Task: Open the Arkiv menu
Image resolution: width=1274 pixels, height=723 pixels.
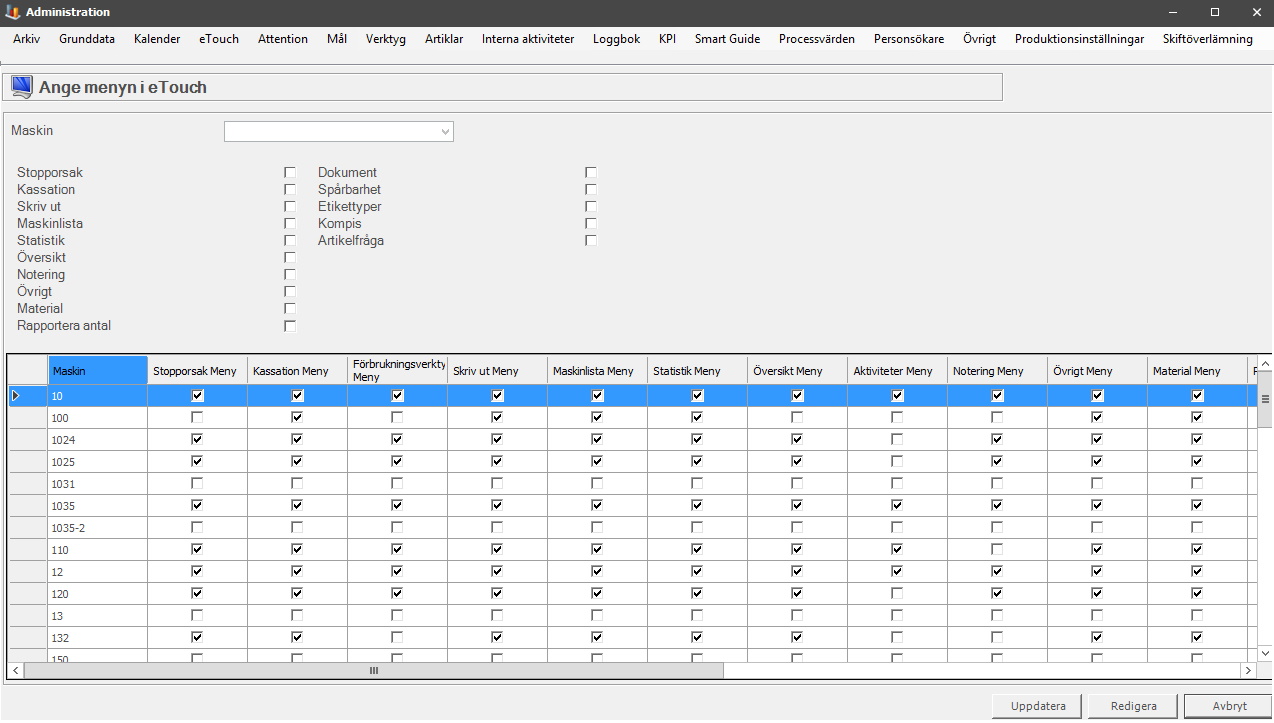Action: click(27, 39)
